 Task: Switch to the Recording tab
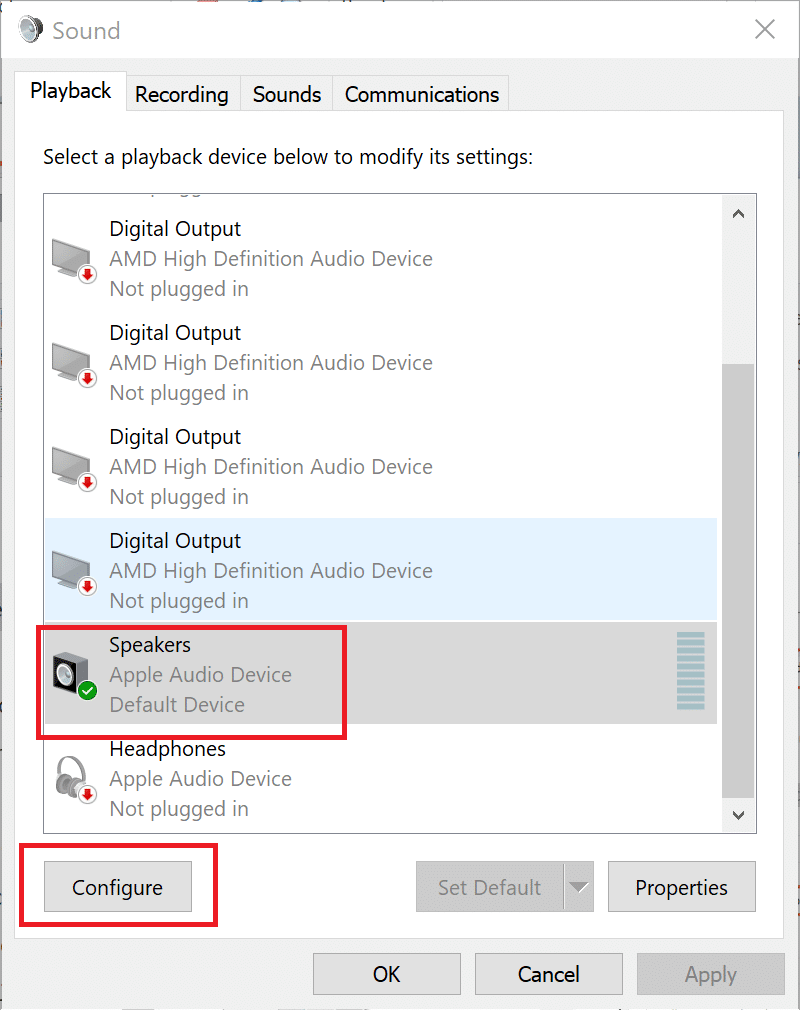[x=181, y=94]
